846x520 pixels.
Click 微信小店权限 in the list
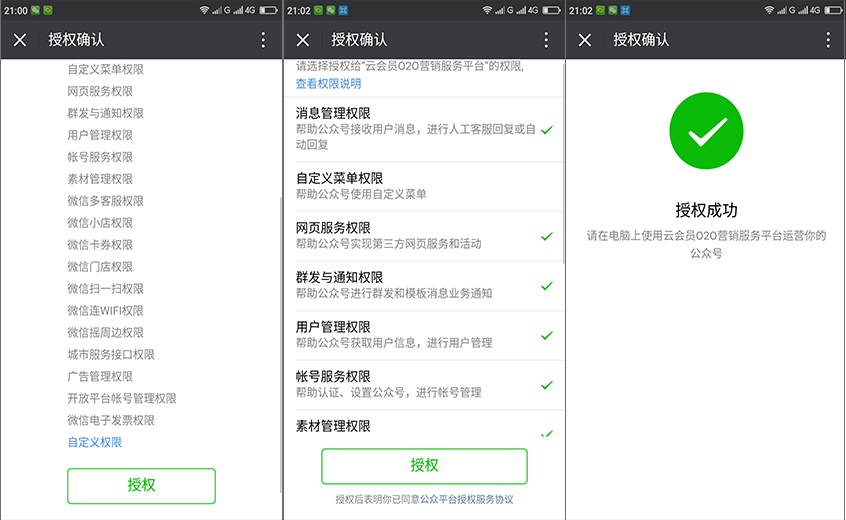click(100, 223)
